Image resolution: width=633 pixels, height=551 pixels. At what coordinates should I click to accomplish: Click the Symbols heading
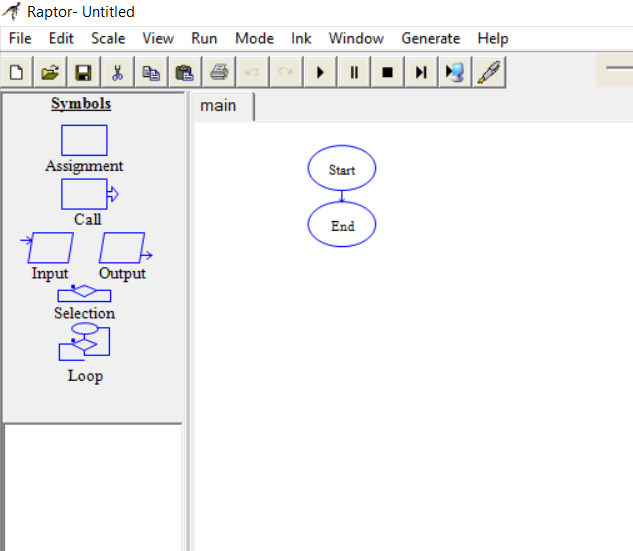(81, 104)
